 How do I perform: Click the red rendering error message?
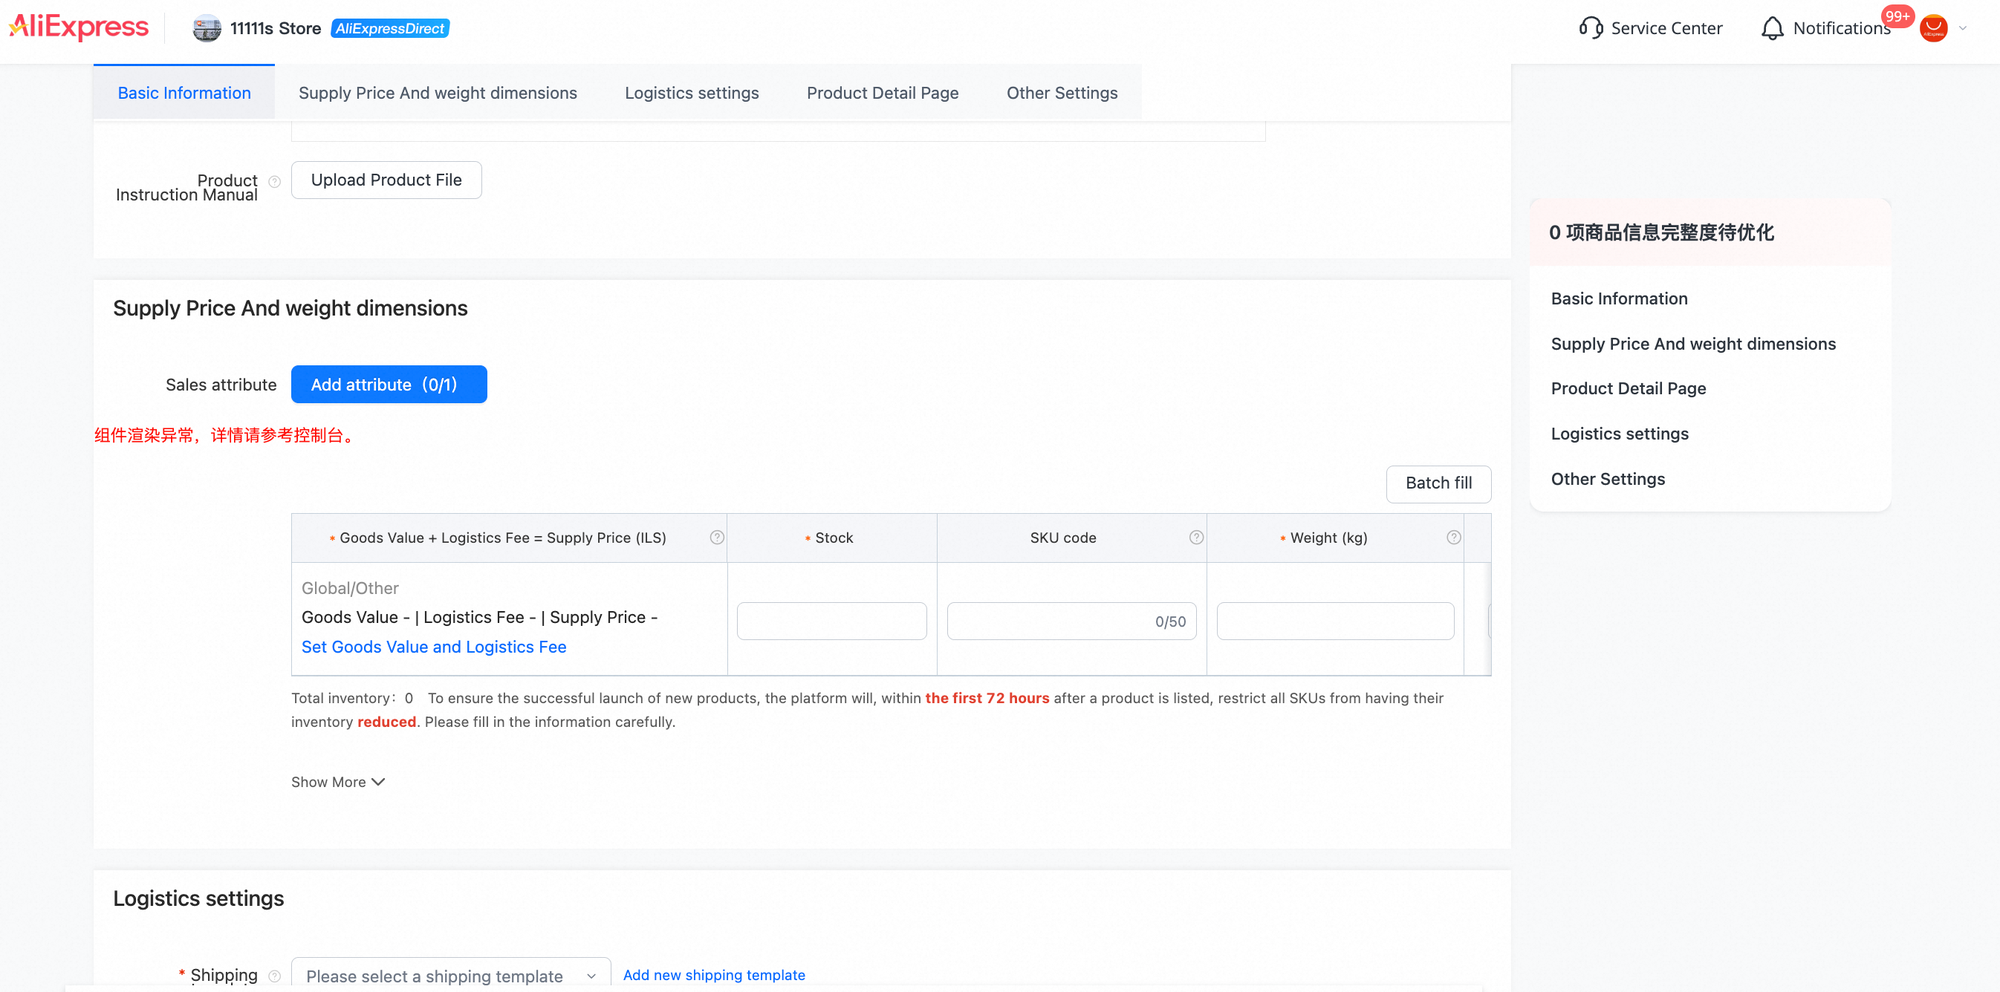(227, 435)
